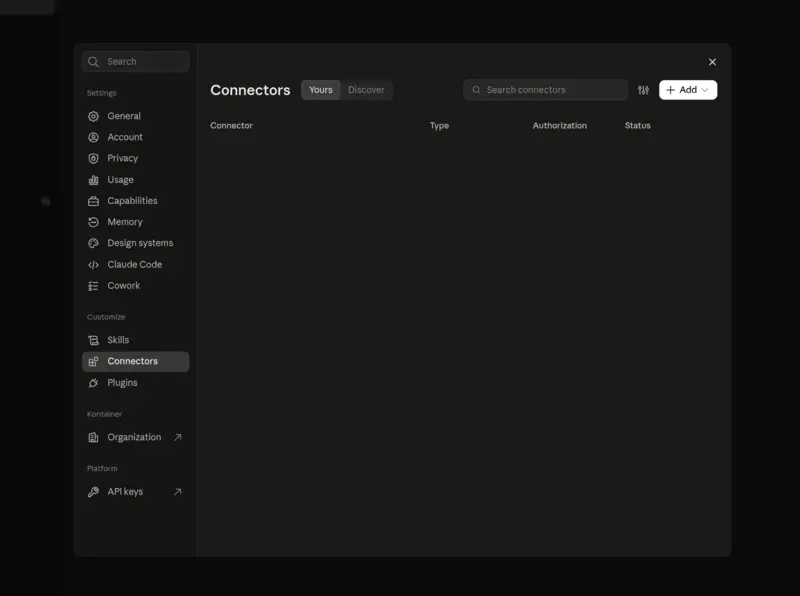
Task: Click the Plugins plug icon
Action: tap(93, 383)
